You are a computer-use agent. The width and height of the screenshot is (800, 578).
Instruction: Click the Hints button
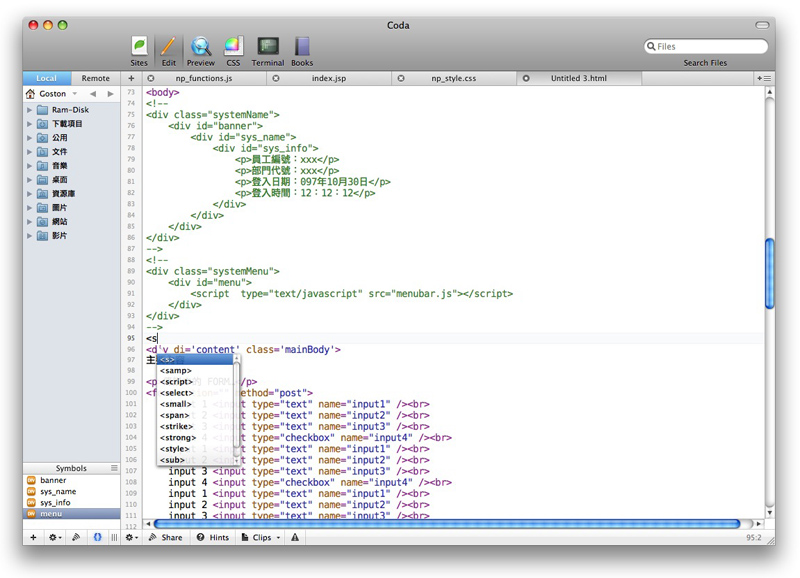[213, 537]
